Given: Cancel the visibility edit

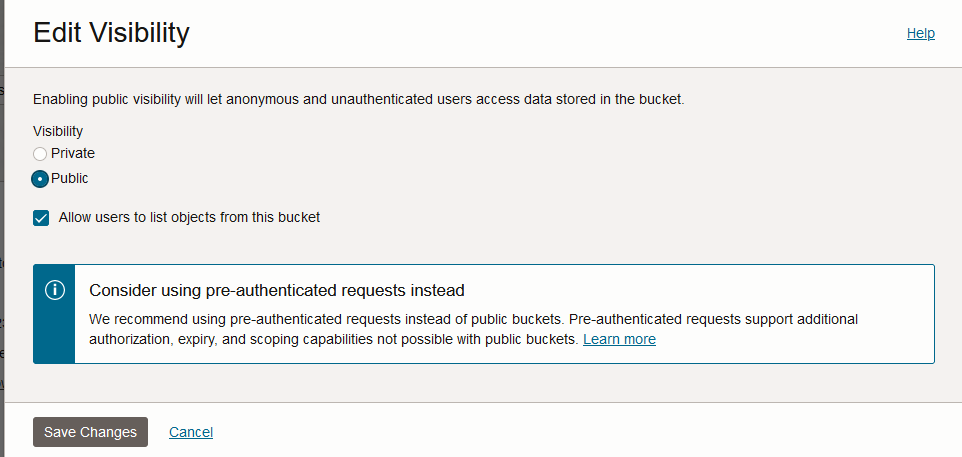Looking at the screenshot, I should pyautogui.click(x=191, y=432).
